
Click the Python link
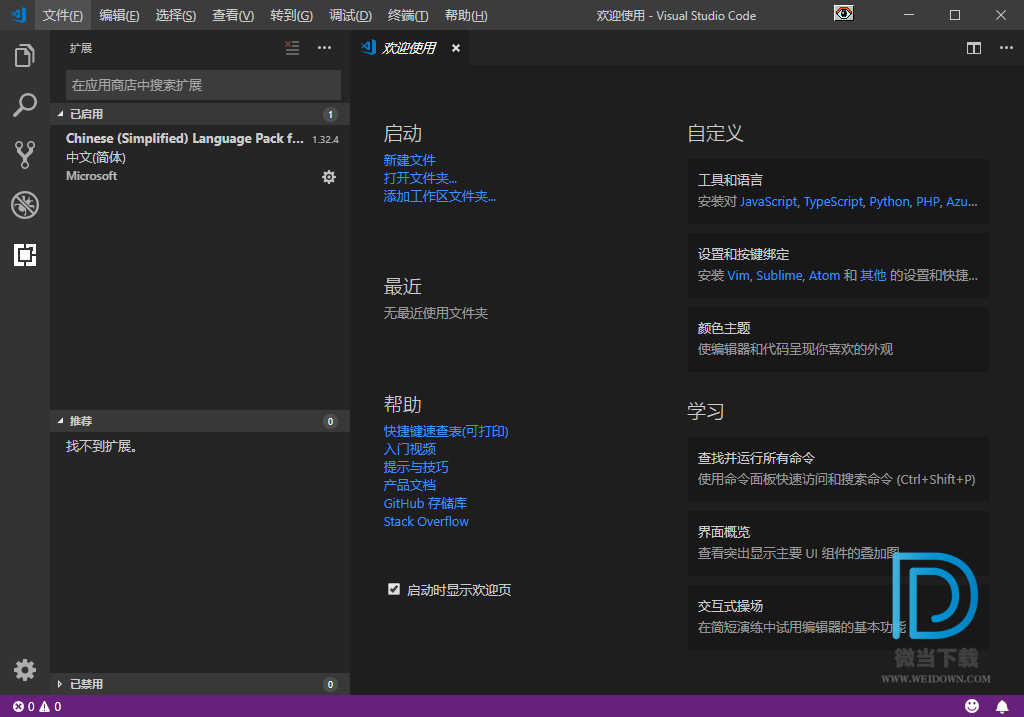[x=889, y=202]
